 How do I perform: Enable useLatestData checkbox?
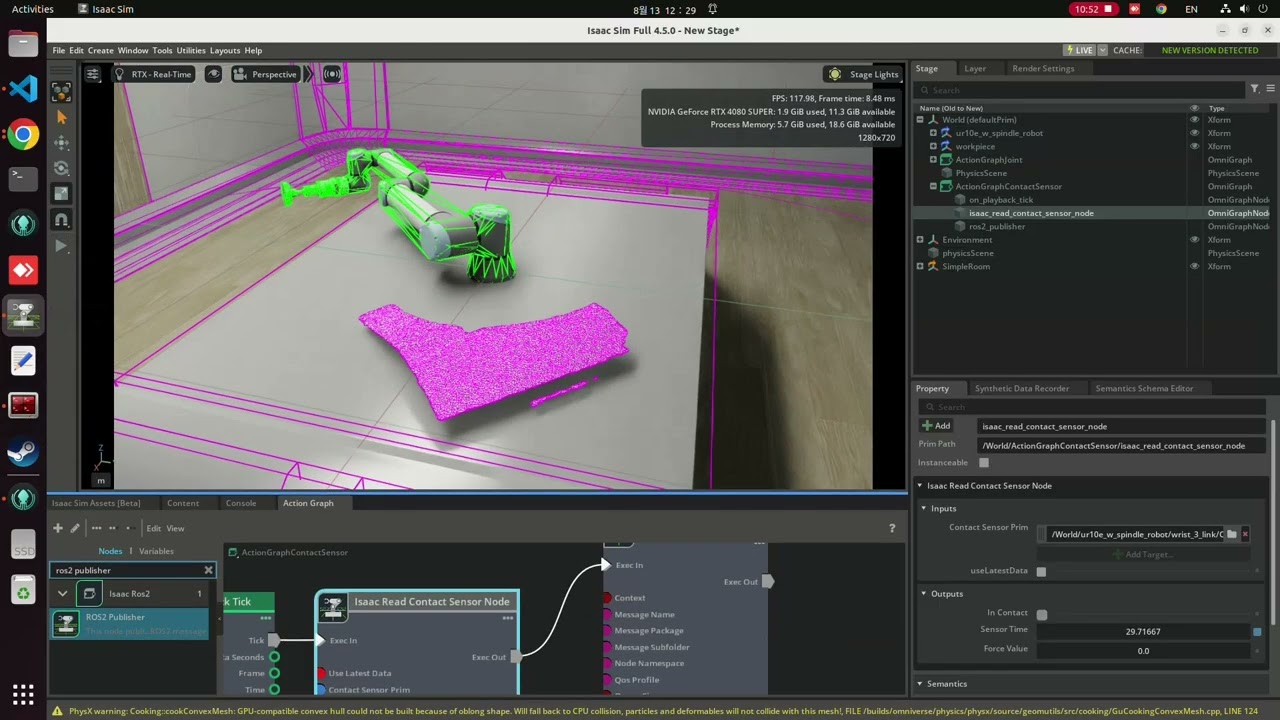click(1041, 571)
